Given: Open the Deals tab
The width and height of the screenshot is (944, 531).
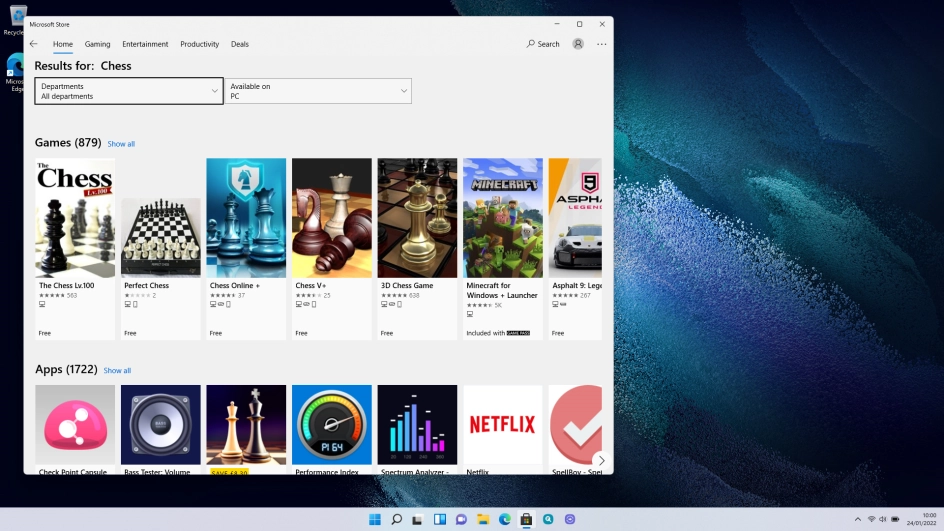Looking at the screenshot, I should pos(240,44).
